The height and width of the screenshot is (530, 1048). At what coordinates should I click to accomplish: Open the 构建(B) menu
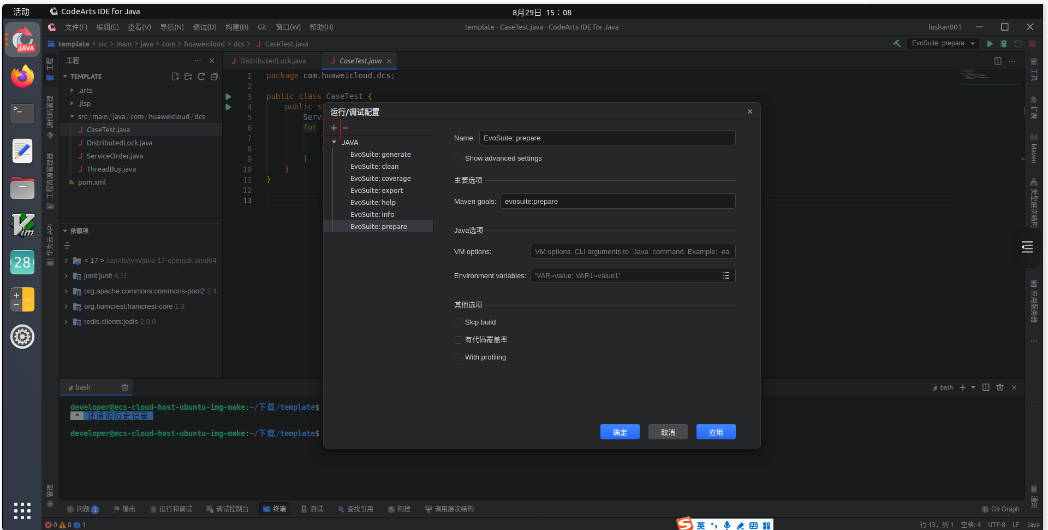click(237, 27)
